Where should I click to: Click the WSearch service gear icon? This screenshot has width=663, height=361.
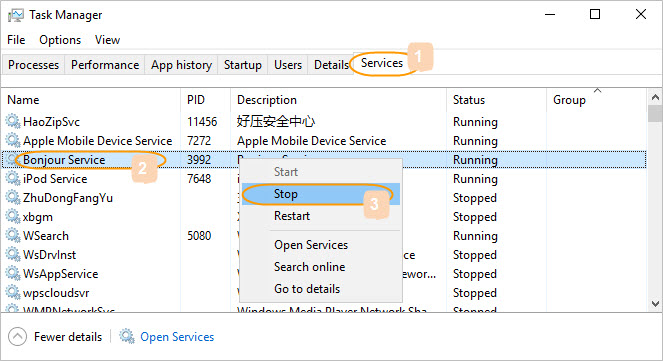click(13, 235)
